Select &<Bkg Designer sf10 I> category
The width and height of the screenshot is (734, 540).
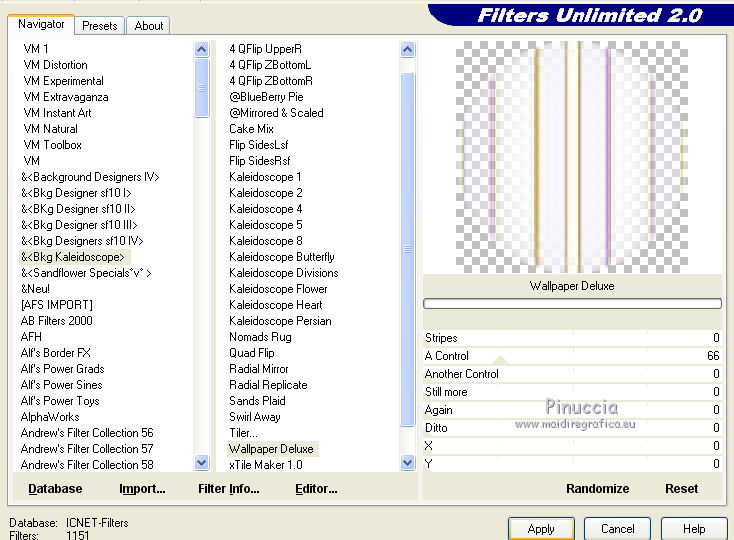76,193
